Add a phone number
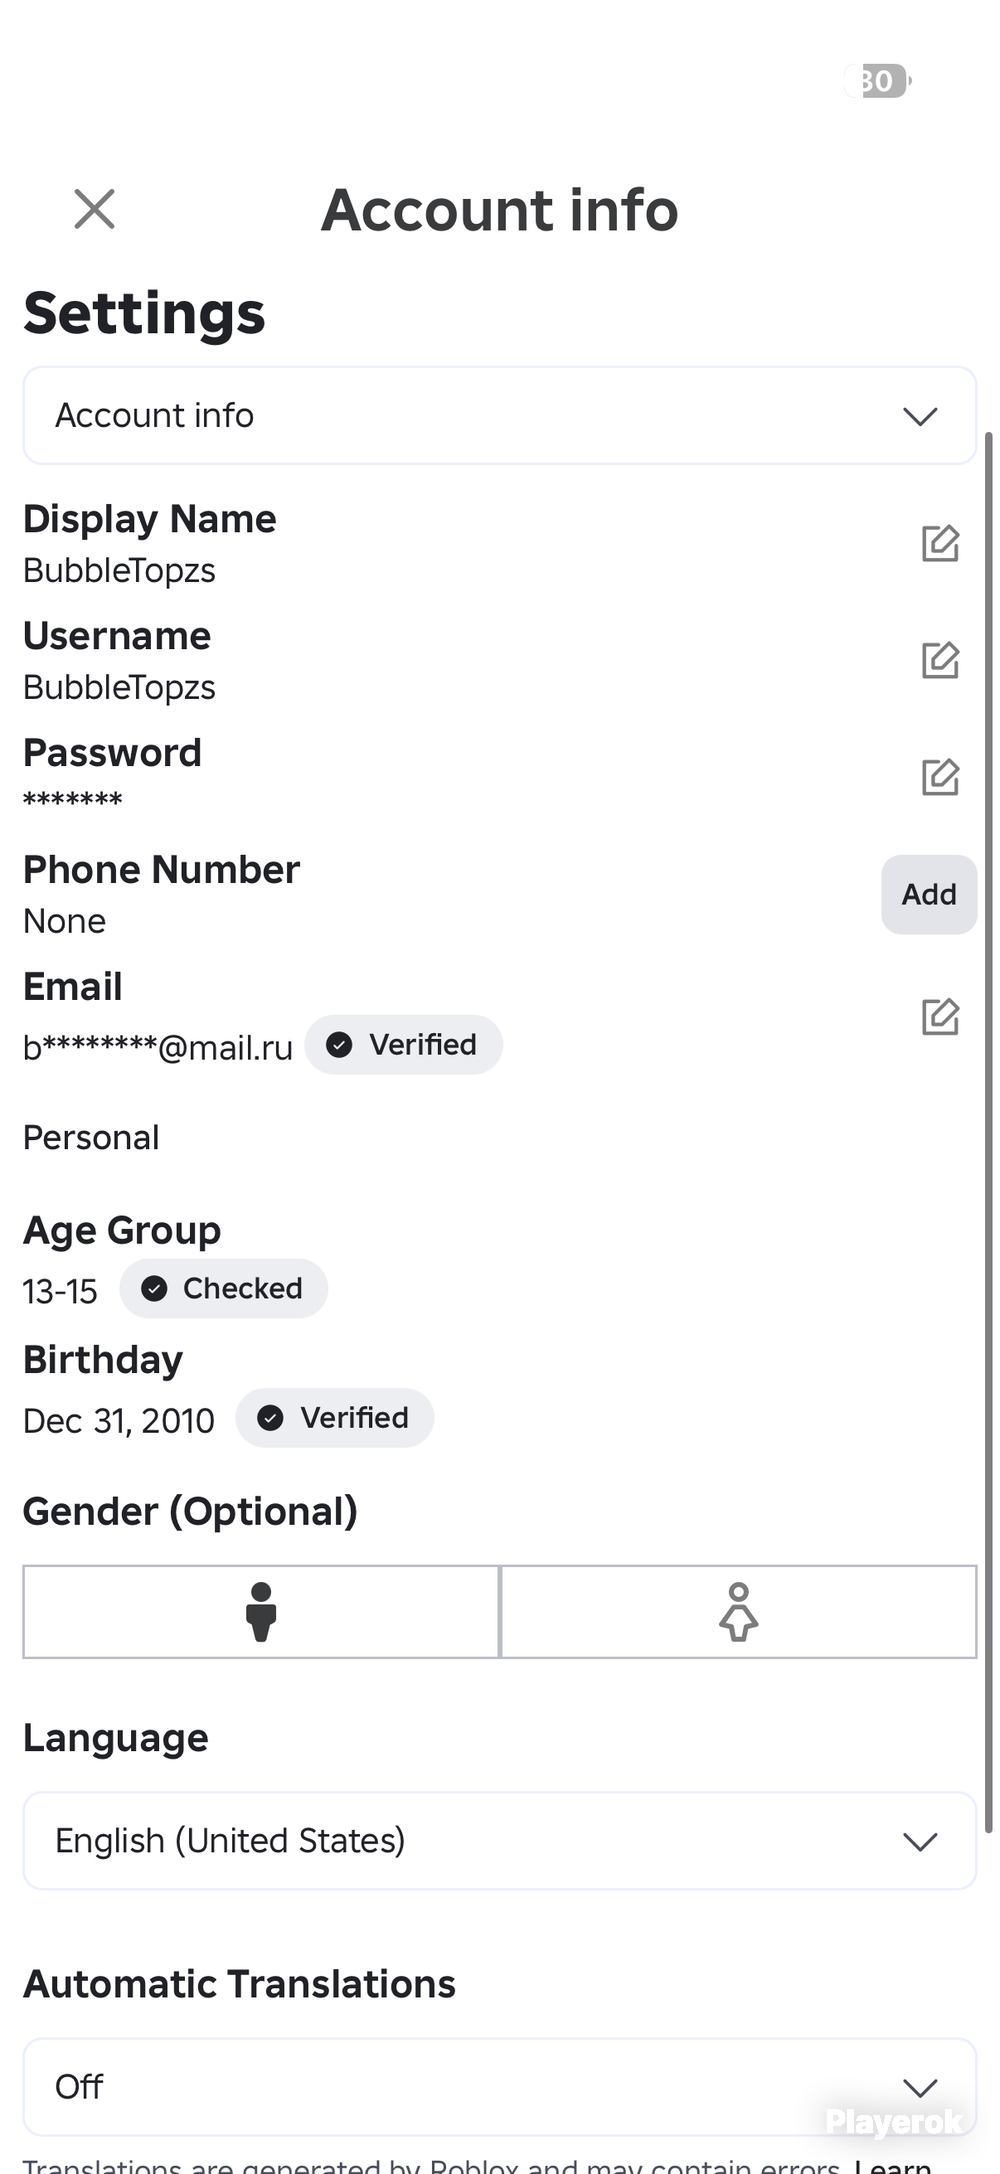This screenshot has width=1000, height=2174. [x=929, y=894]
